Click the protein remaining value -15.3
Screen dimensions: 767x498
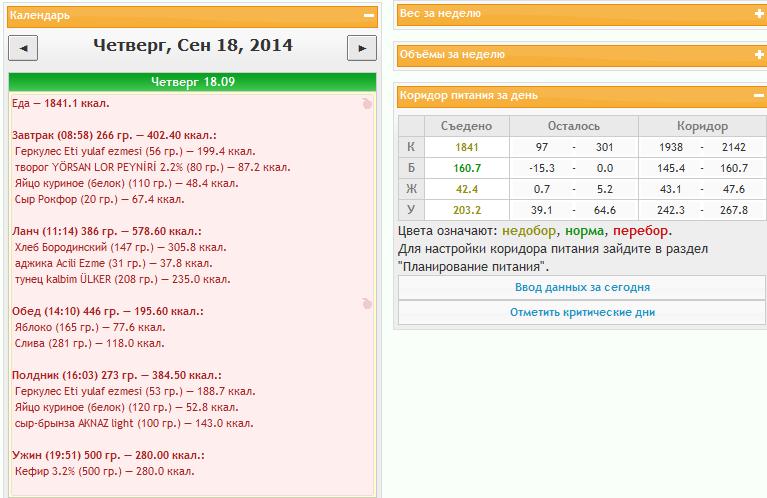tap(542, 168)
